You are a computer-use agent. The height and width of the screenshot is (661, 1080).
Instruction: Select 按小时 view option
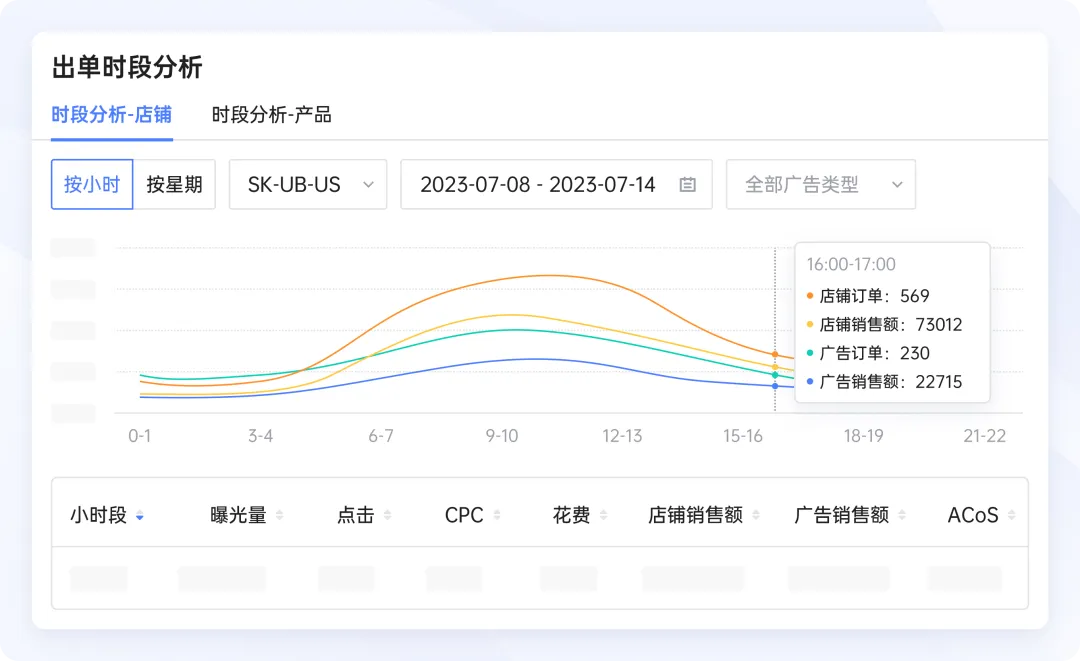(x=92, y=185)
